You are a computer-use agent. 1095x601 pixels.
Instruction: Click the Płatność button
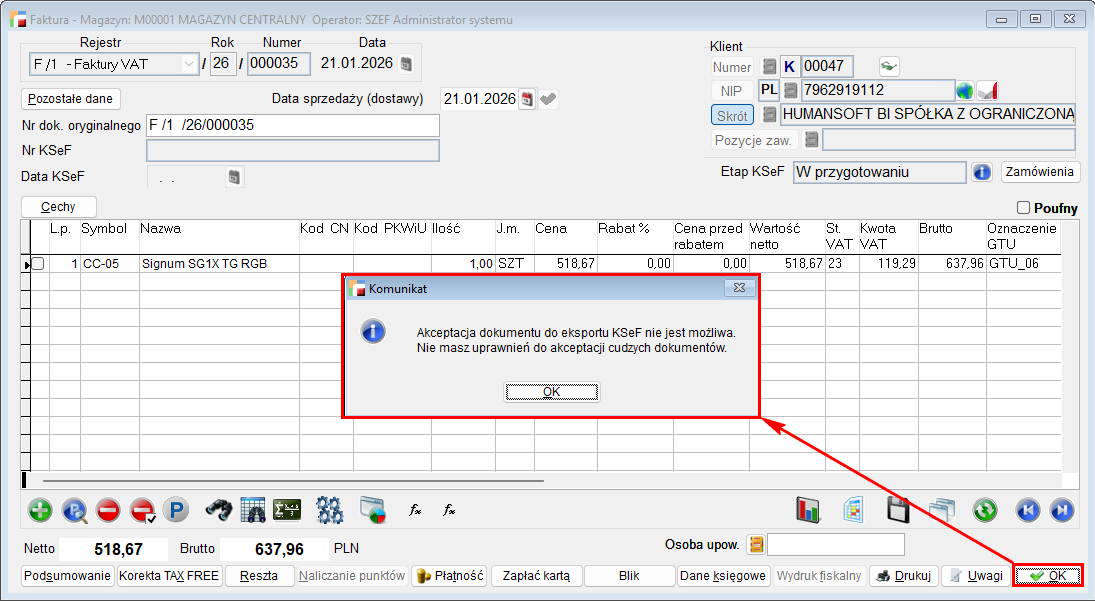pos(449,576)
